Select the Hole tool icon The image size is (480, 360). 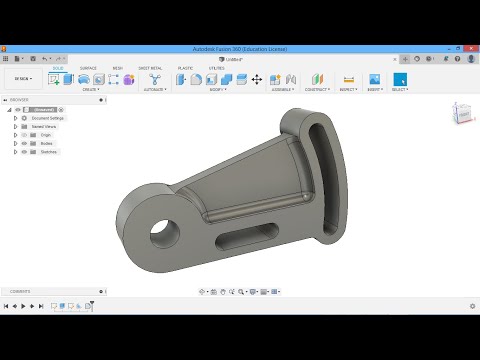(99, 79)
